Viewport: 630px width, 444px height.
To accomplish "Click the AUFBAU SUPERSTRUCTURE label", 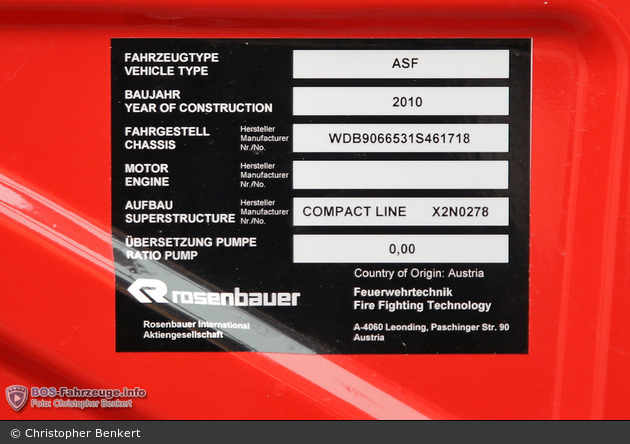I will coord(180,212).
